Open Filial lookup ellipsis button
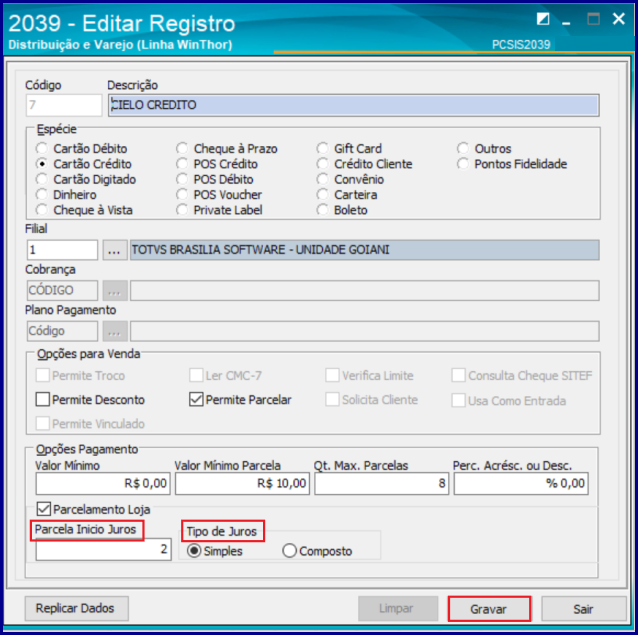The width and height of the screenshot is (638, 635). click(x=115, y=250)
